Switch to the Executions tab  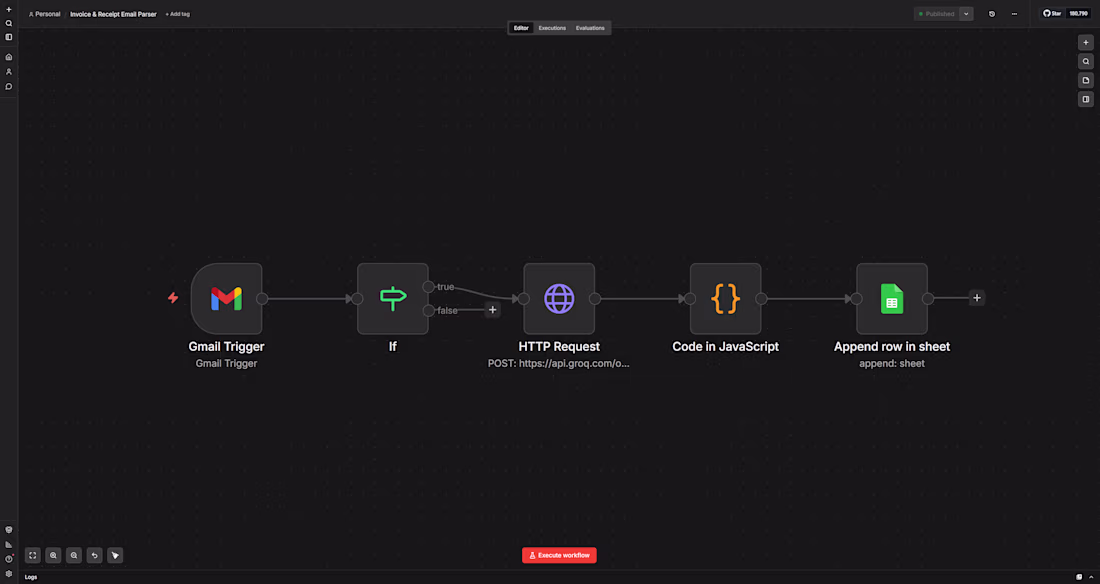pyautogui.click(x=552, y=28)
